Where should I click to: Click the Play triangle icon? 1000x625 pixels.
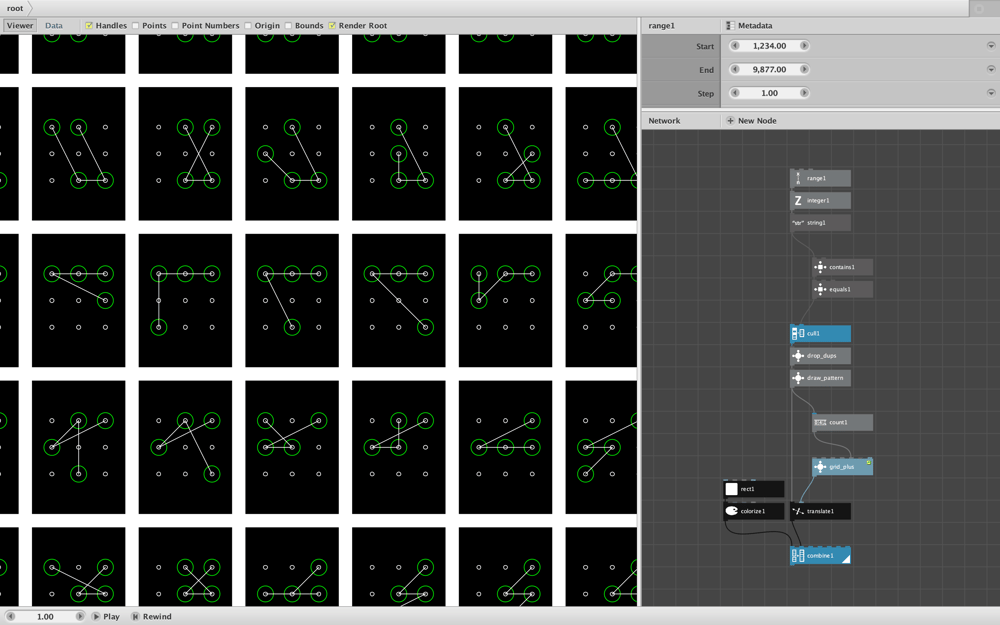[x=96, y=617]
